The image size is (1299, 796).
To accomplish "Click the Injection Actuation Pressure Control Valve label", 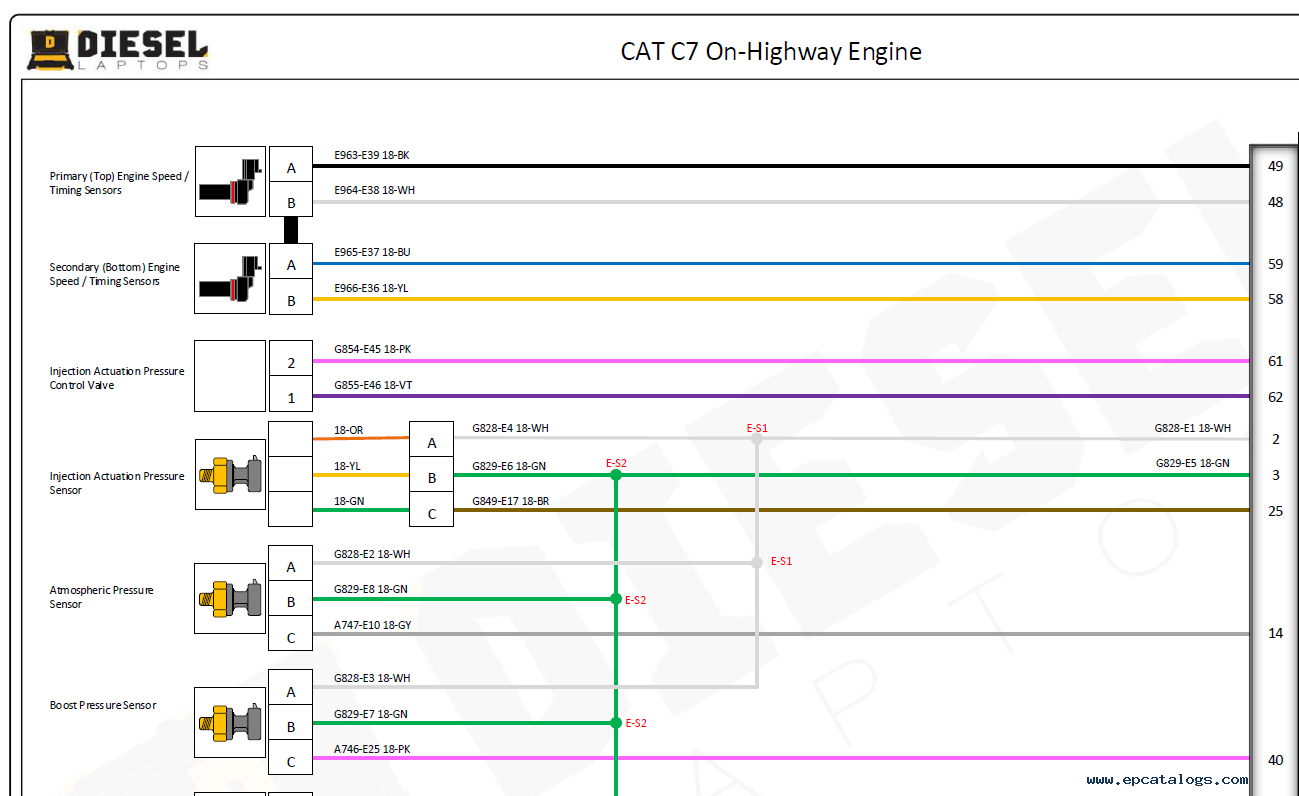I will pos(117,378).
